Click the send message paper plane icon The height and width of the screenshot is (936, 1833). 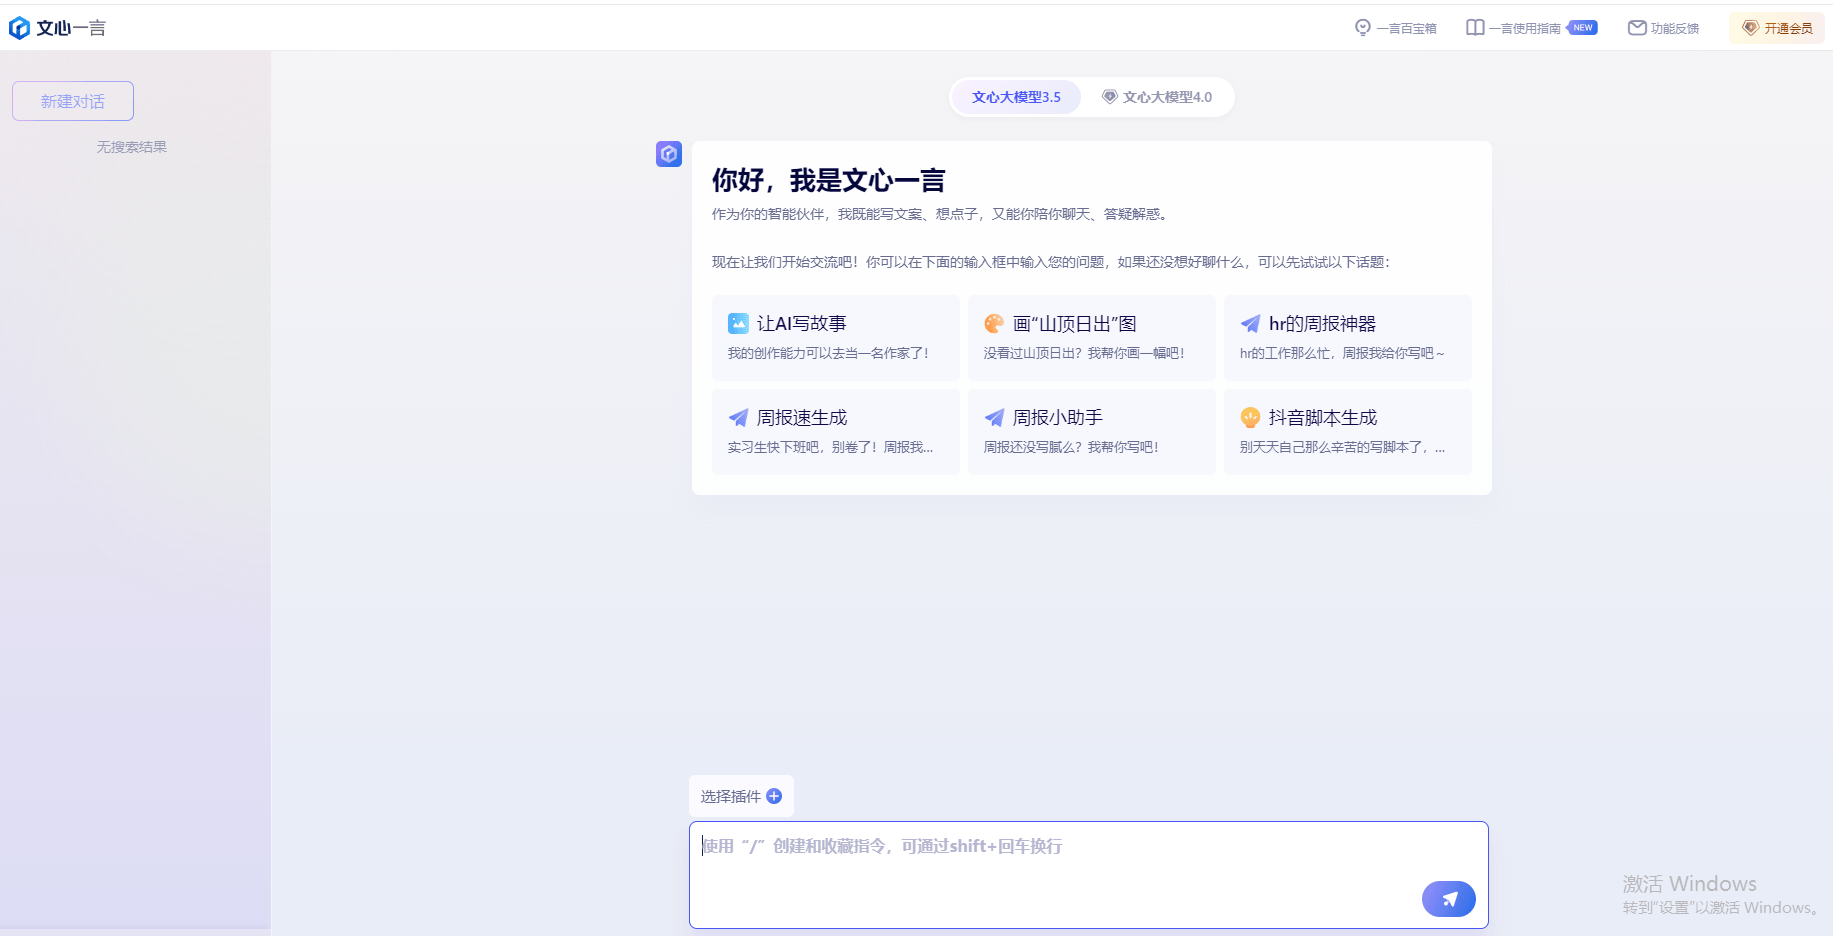pos(1448,898)
